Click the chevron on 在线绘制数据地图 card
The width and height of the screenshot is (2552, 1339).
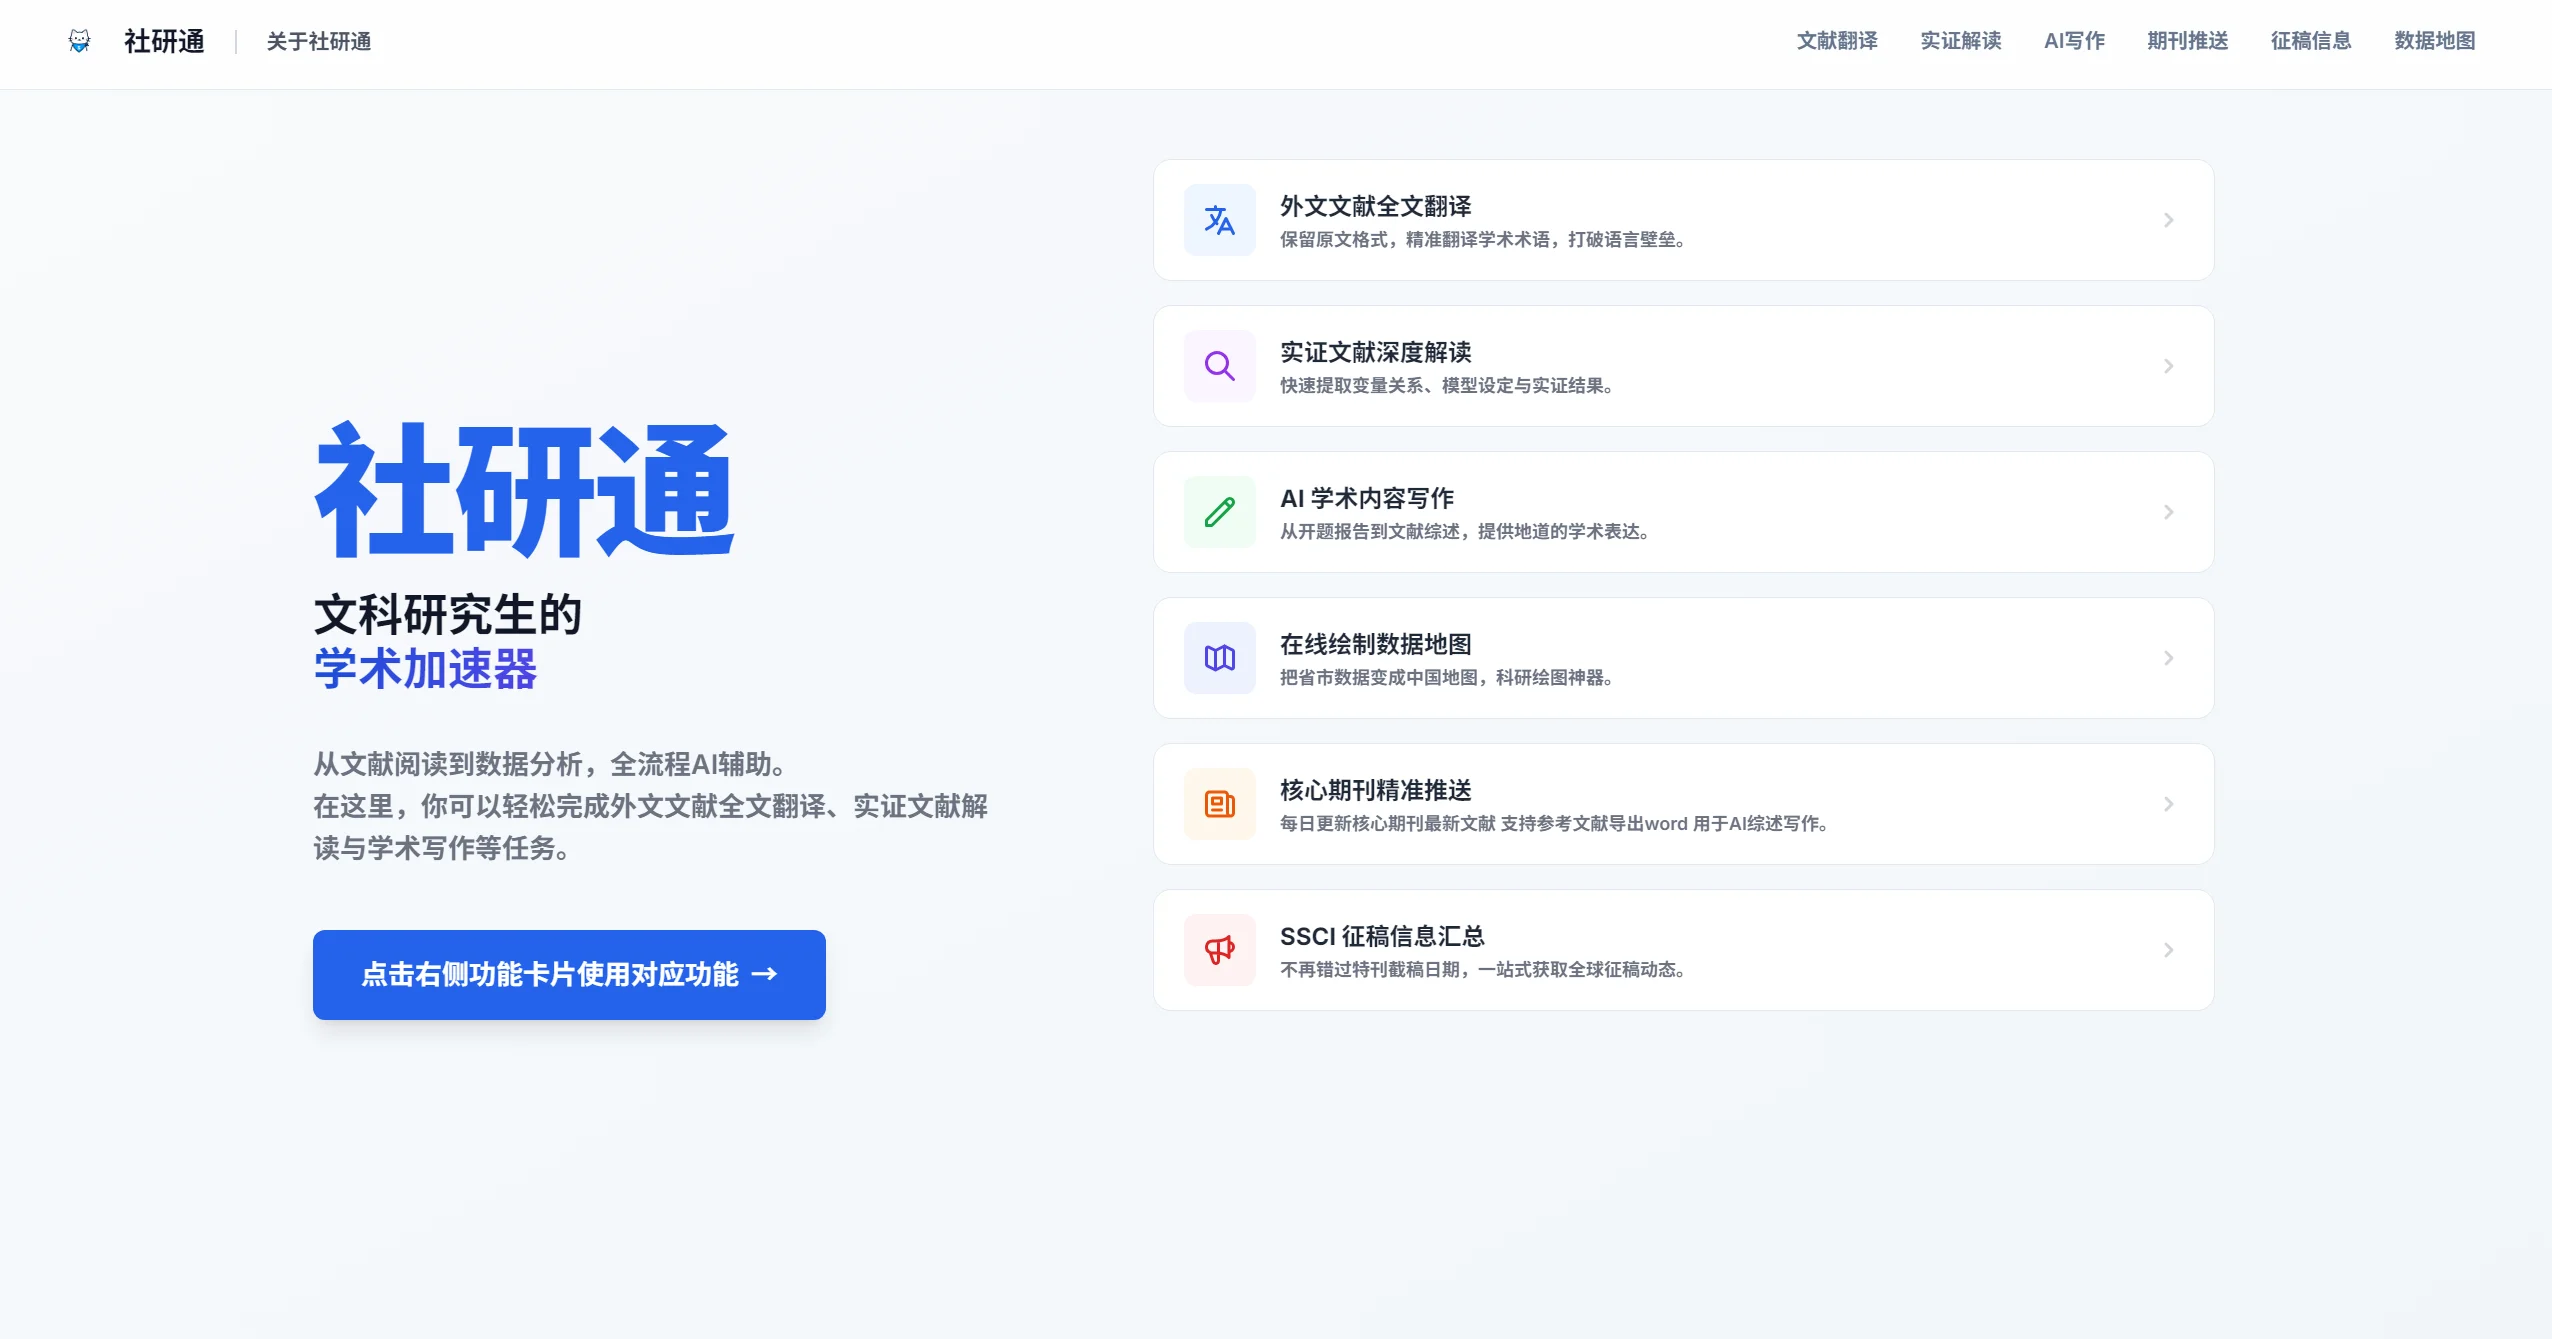[2167, 657]
